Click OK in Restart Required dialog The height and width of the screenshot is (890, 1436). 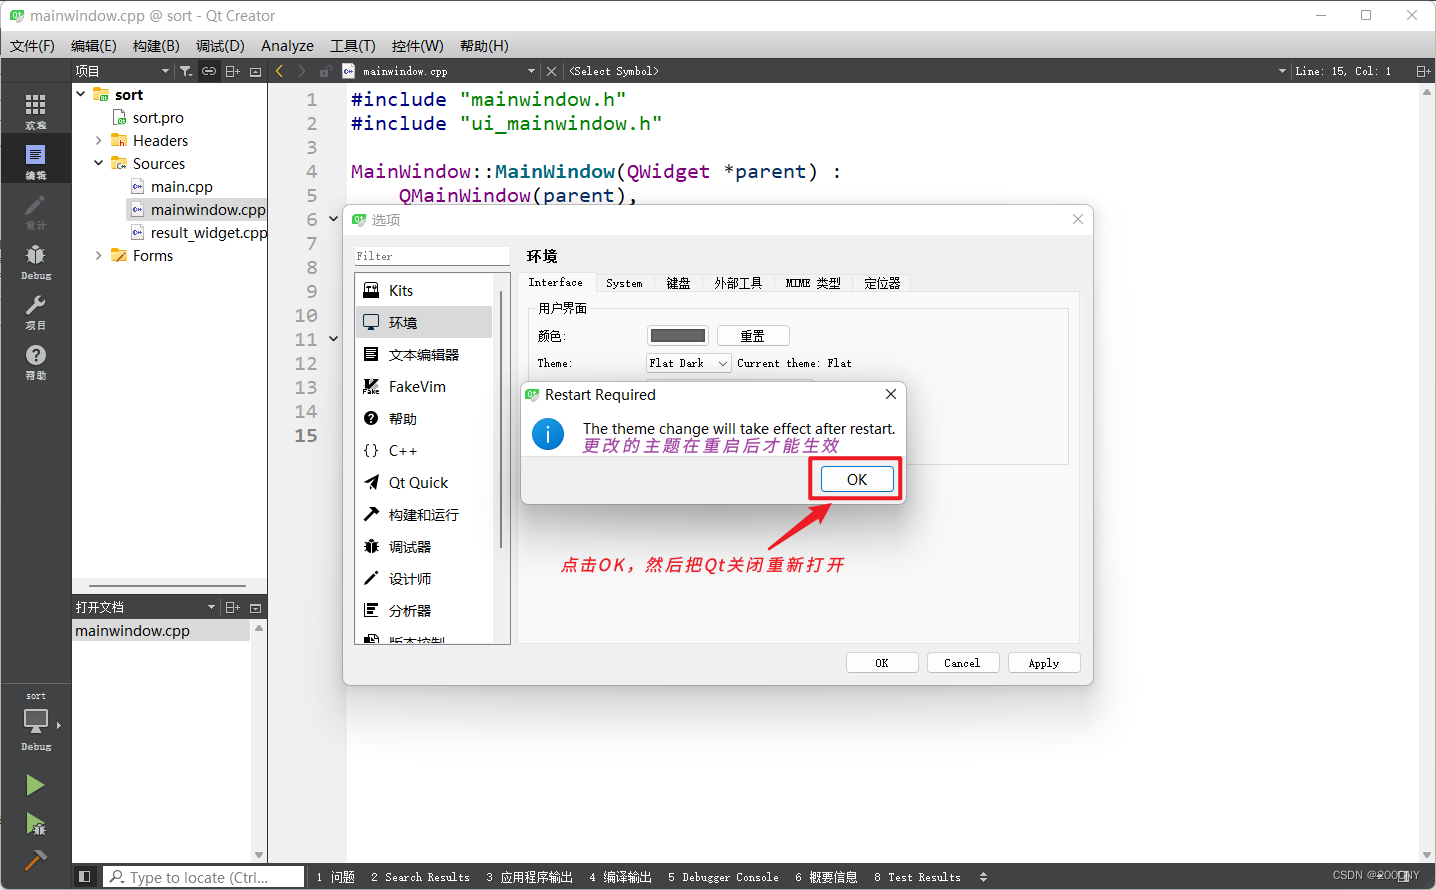pyautogui.click(x=857, y=479)
